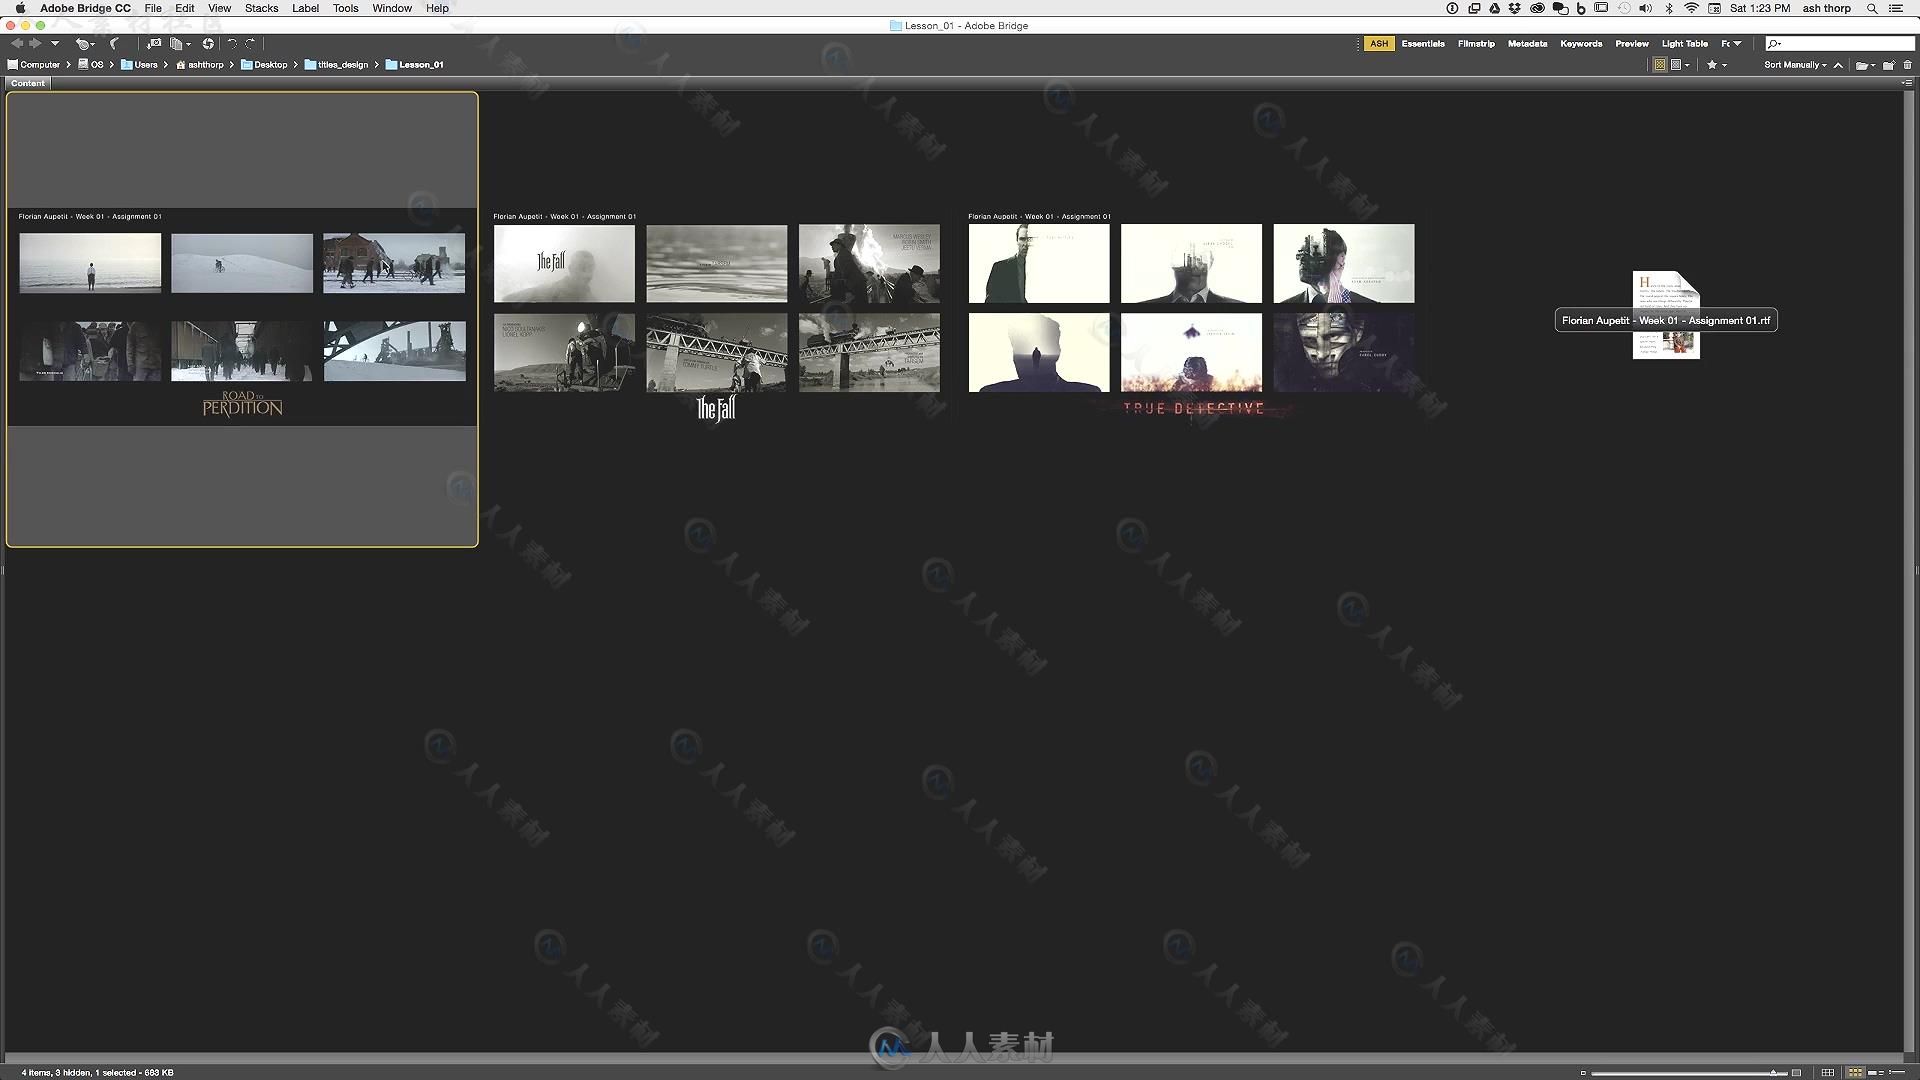Screen dimensions: 1920x1080
Task: View content as details
Action: pos(1876,1073)
